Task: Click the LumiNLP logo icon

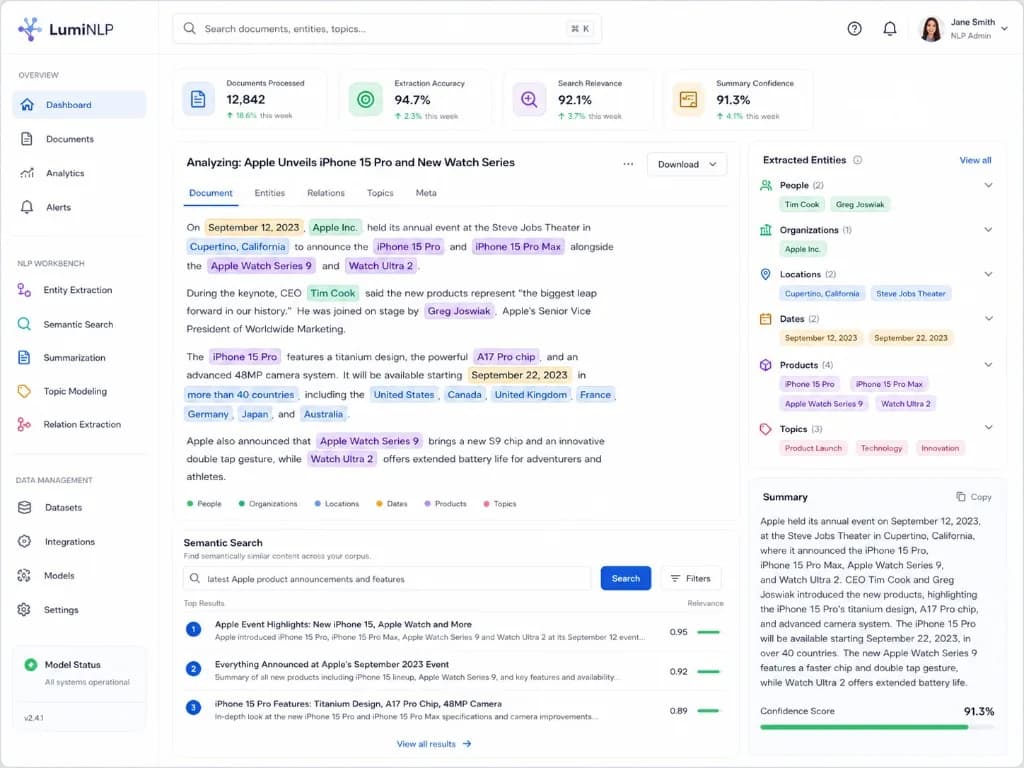Action: [x=29, y=29]
